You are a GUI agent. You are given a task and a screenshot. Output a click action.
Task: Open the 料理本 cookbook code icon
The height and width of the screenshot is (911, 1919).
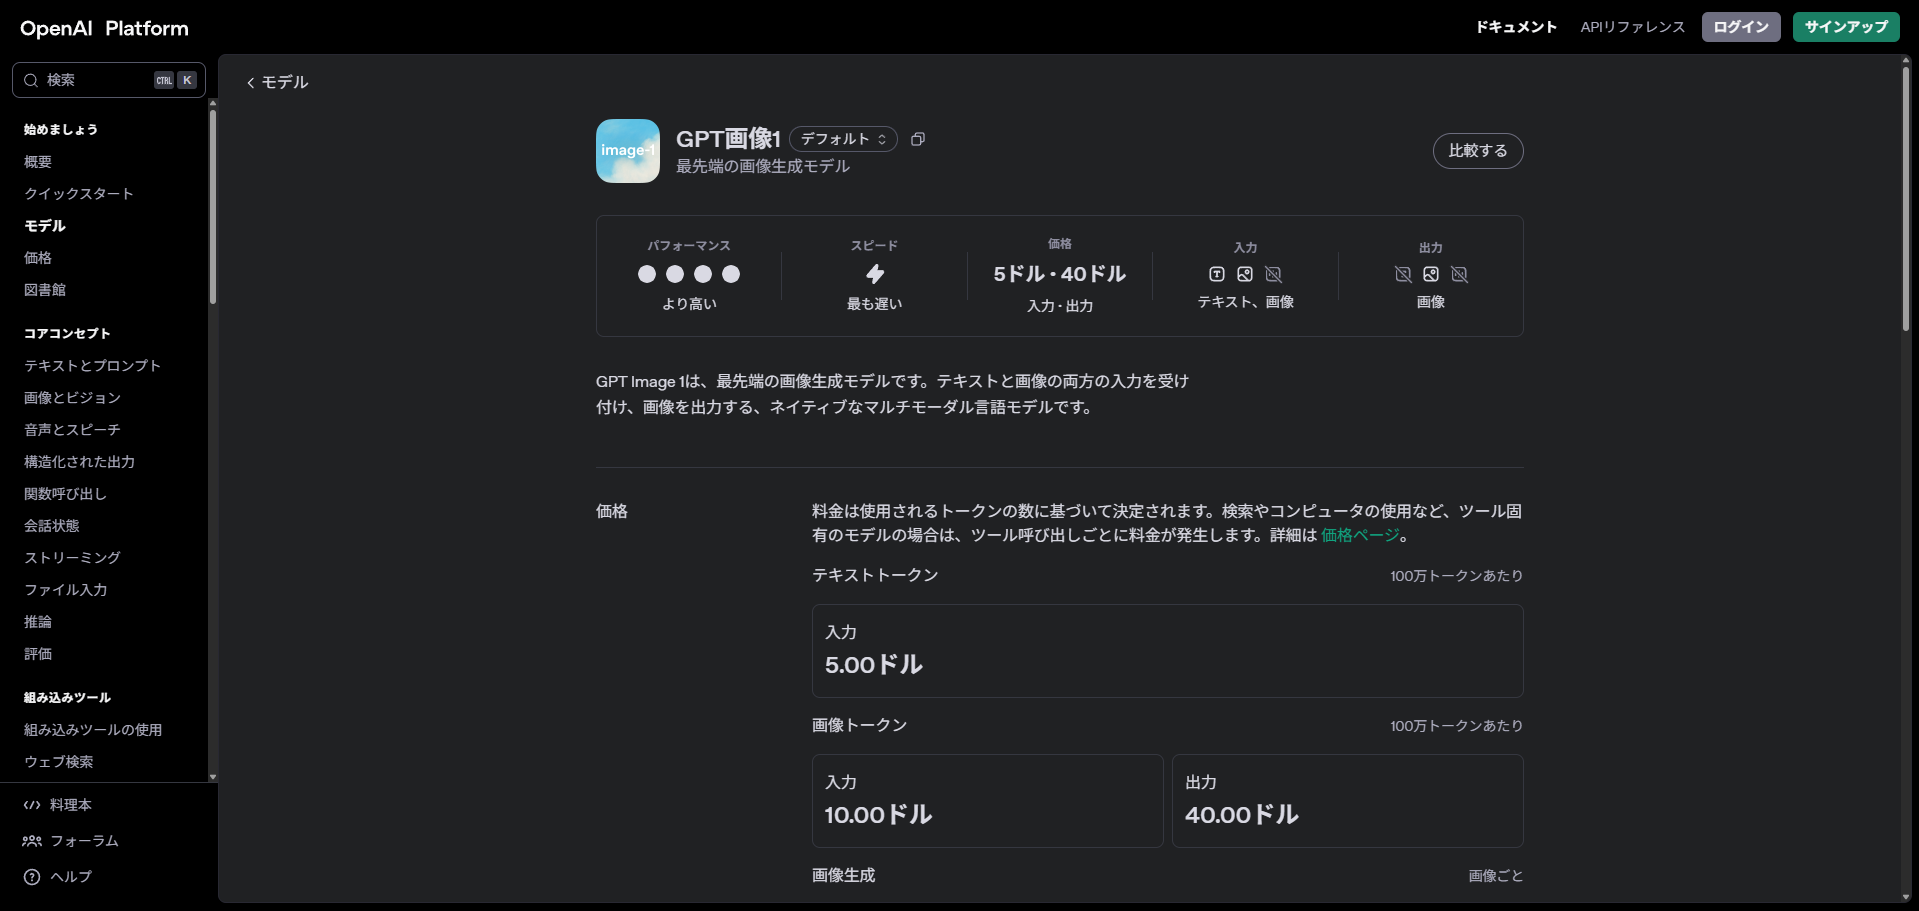[32, 805]
